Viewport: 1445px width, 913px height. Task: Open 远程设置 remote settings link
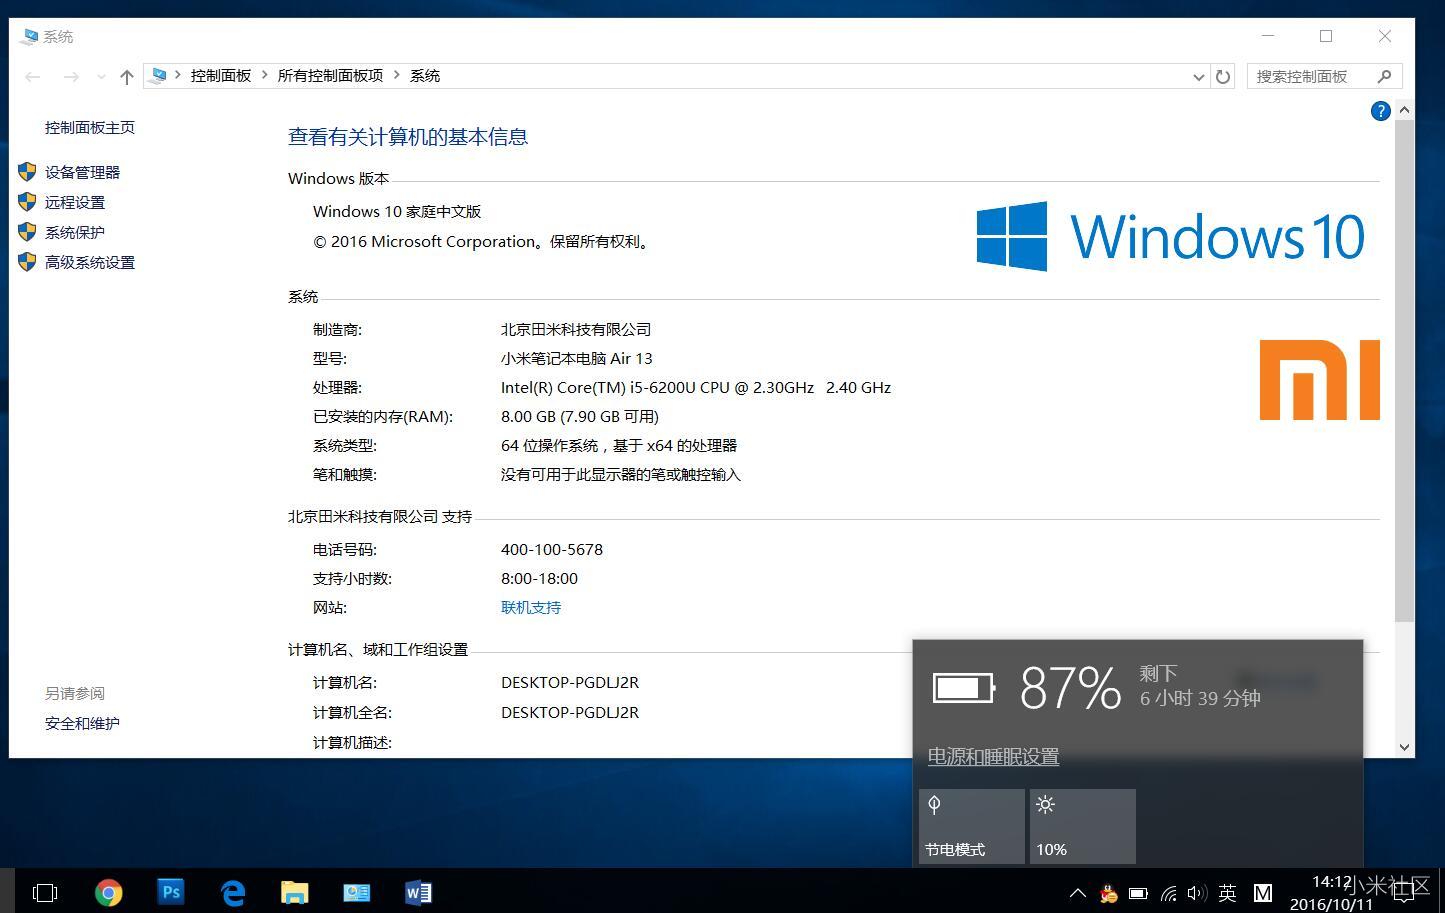74,202
